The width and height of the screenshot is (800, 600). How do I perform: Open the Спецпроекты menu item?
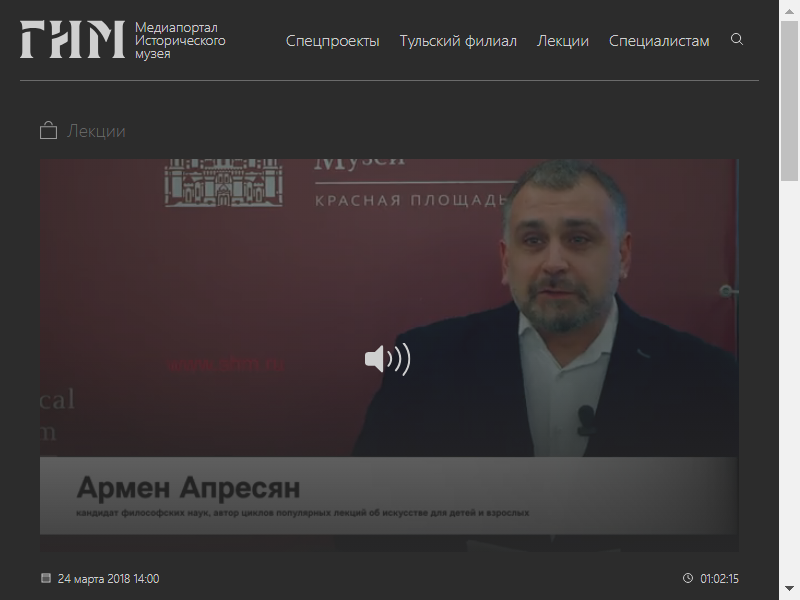pos(332,41)
